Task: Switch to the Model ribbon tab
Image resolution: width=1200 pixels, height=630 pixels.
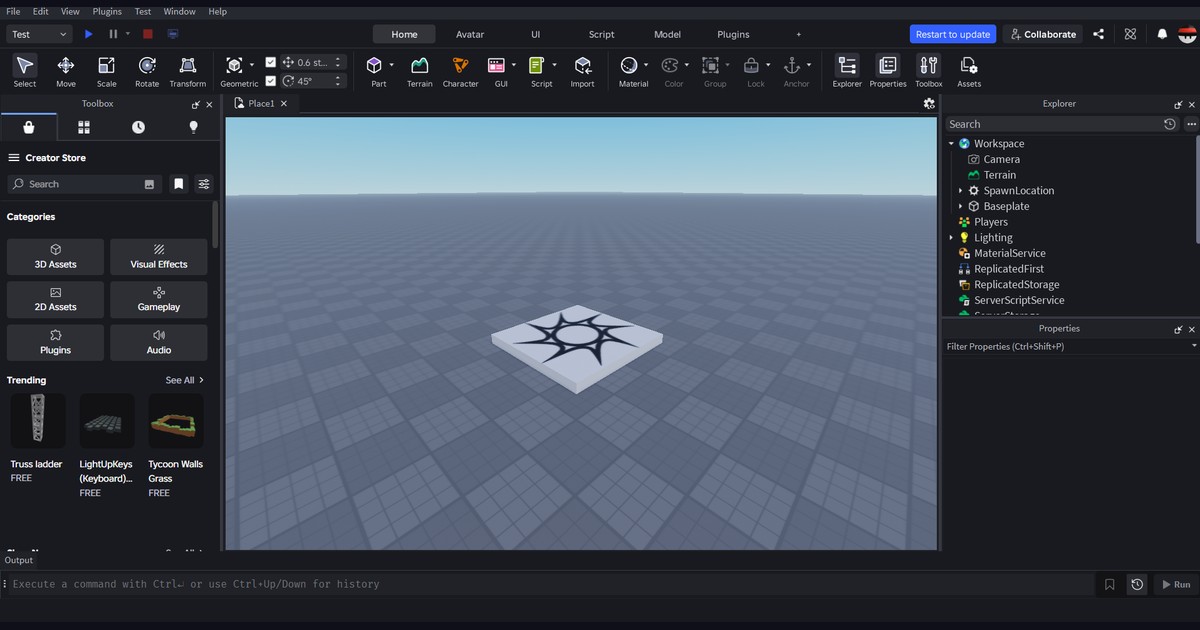Action: (x=667, y=34)
